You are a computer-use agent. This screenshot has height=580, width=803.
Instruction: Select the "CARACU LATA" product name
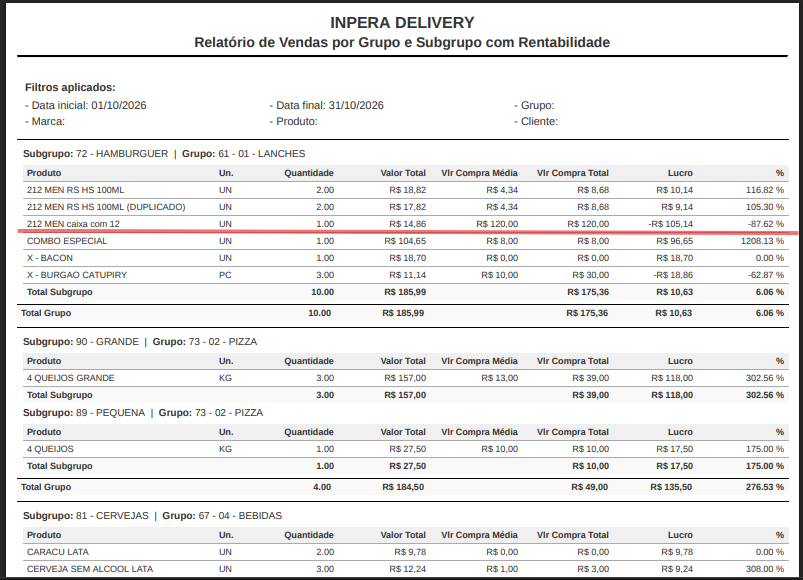pos(58,552)
